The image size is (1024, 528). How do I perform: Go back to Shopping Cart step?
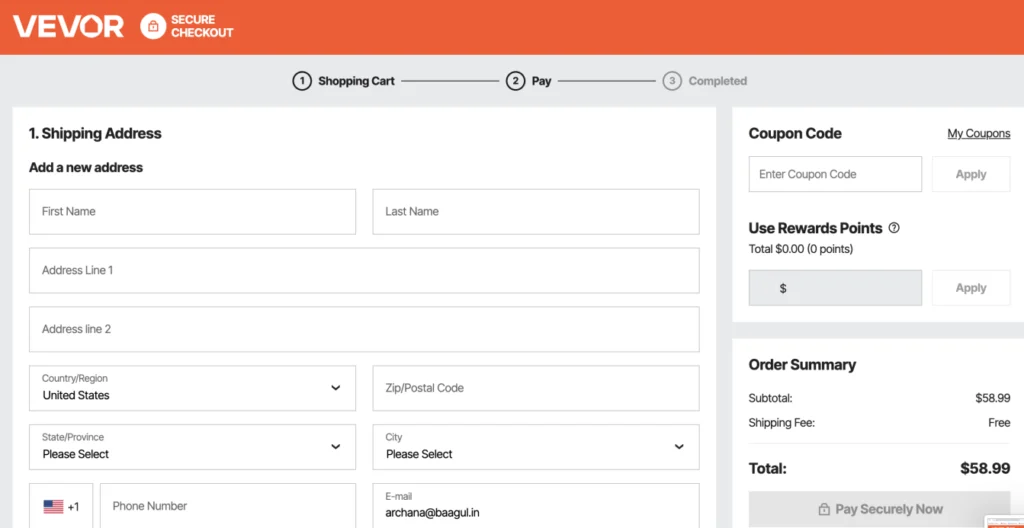[x=357, y=81]
